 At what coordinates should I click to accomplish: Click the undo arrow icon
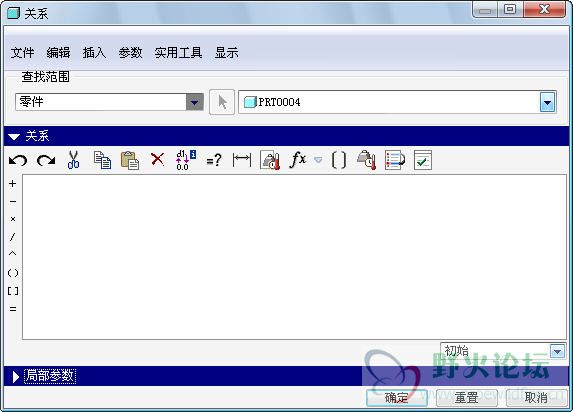[18, 160]
